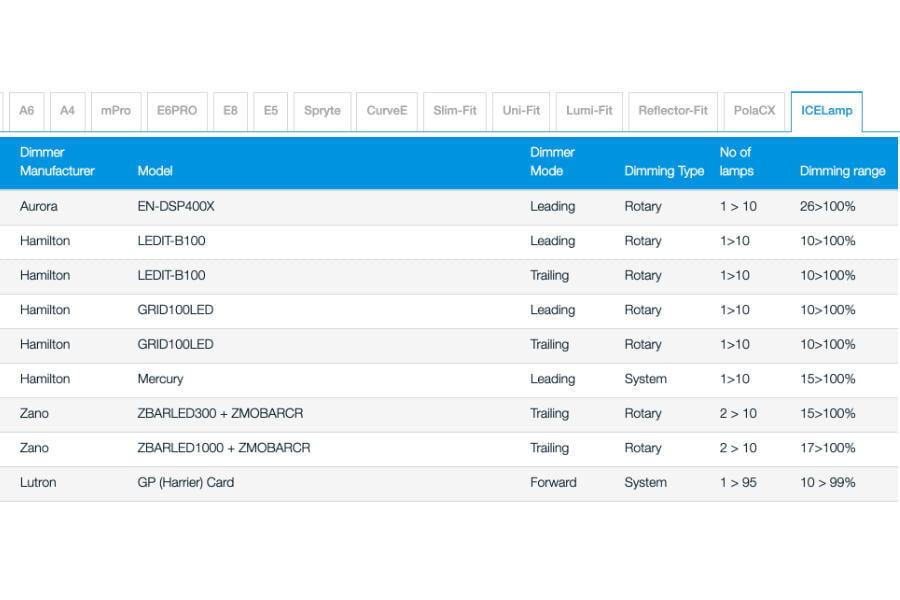Viewport: 900px width, 600px height.
Task: Click Trailing in the ZBARLED300 row
Action: click(x=549, y=413)
